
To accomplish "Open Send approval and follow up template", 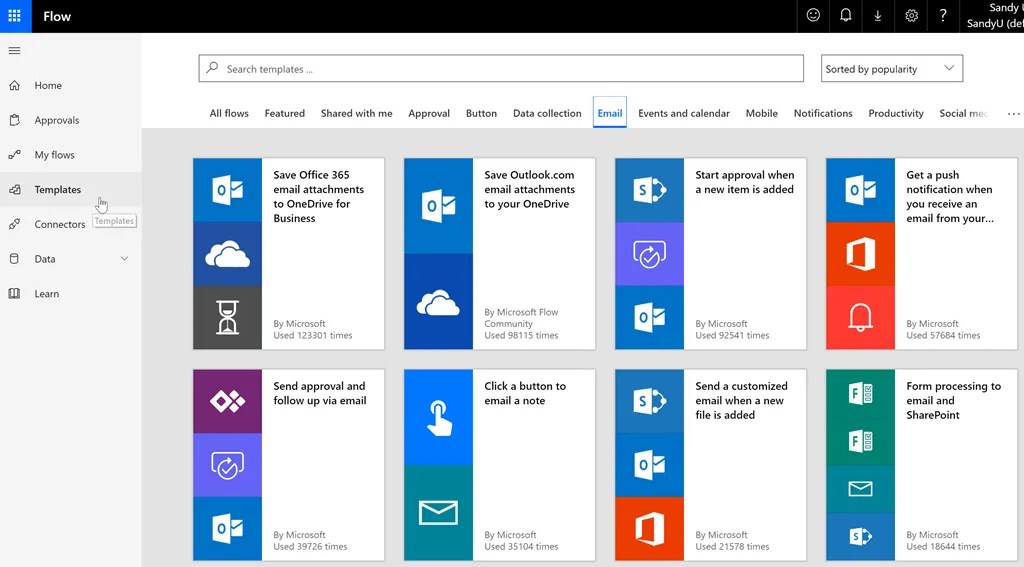I will 289,465.
